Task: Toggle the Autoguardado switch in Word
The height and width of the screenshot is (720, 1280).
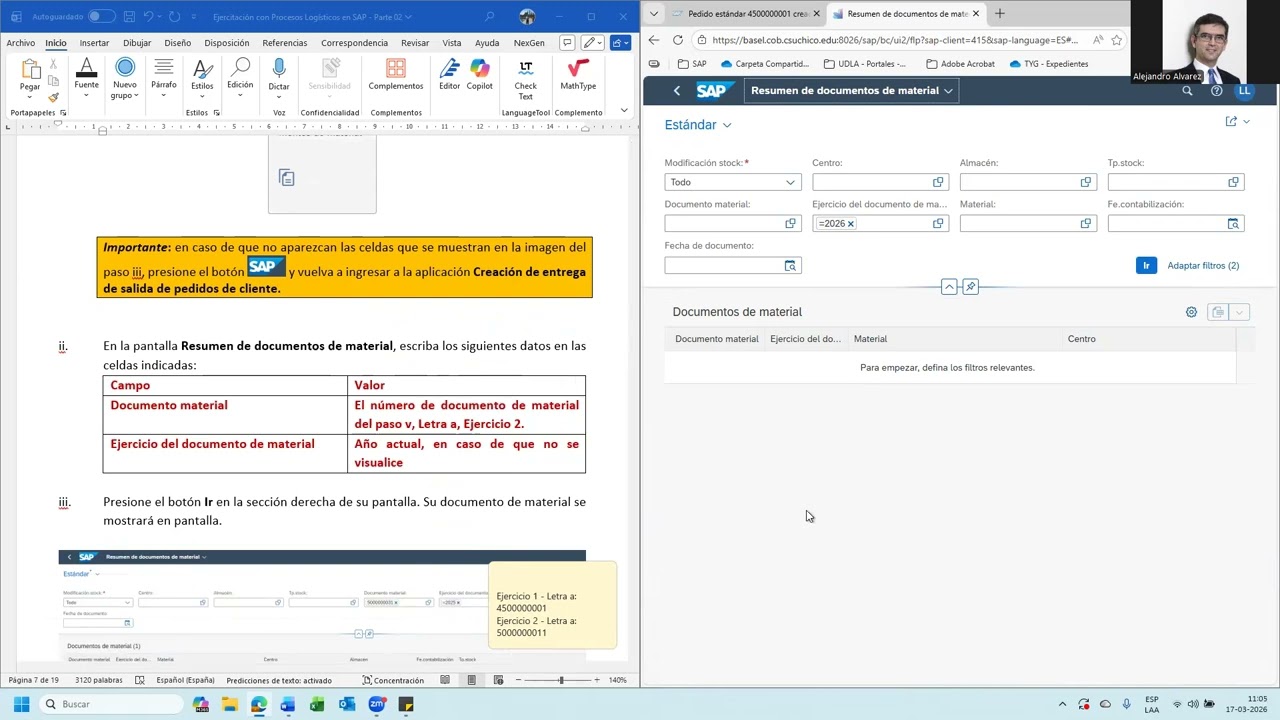Action: click(101, 17)
